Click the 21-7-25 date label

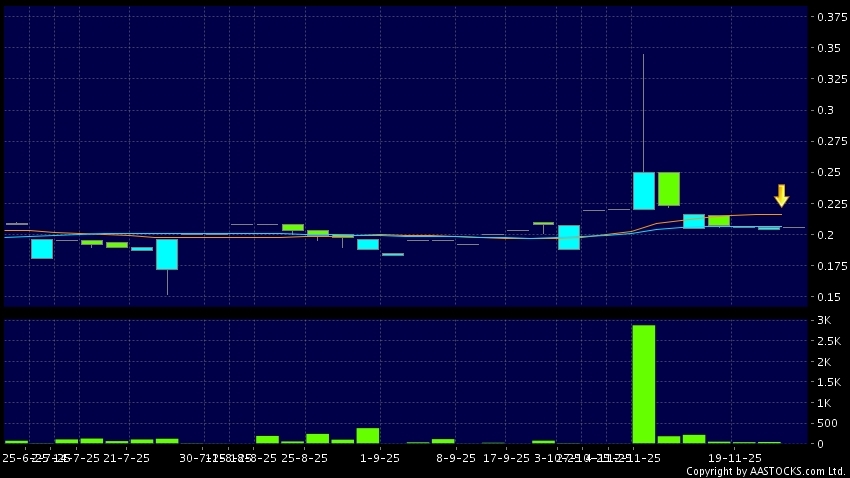pyautogui.click(x=127, y=457)
